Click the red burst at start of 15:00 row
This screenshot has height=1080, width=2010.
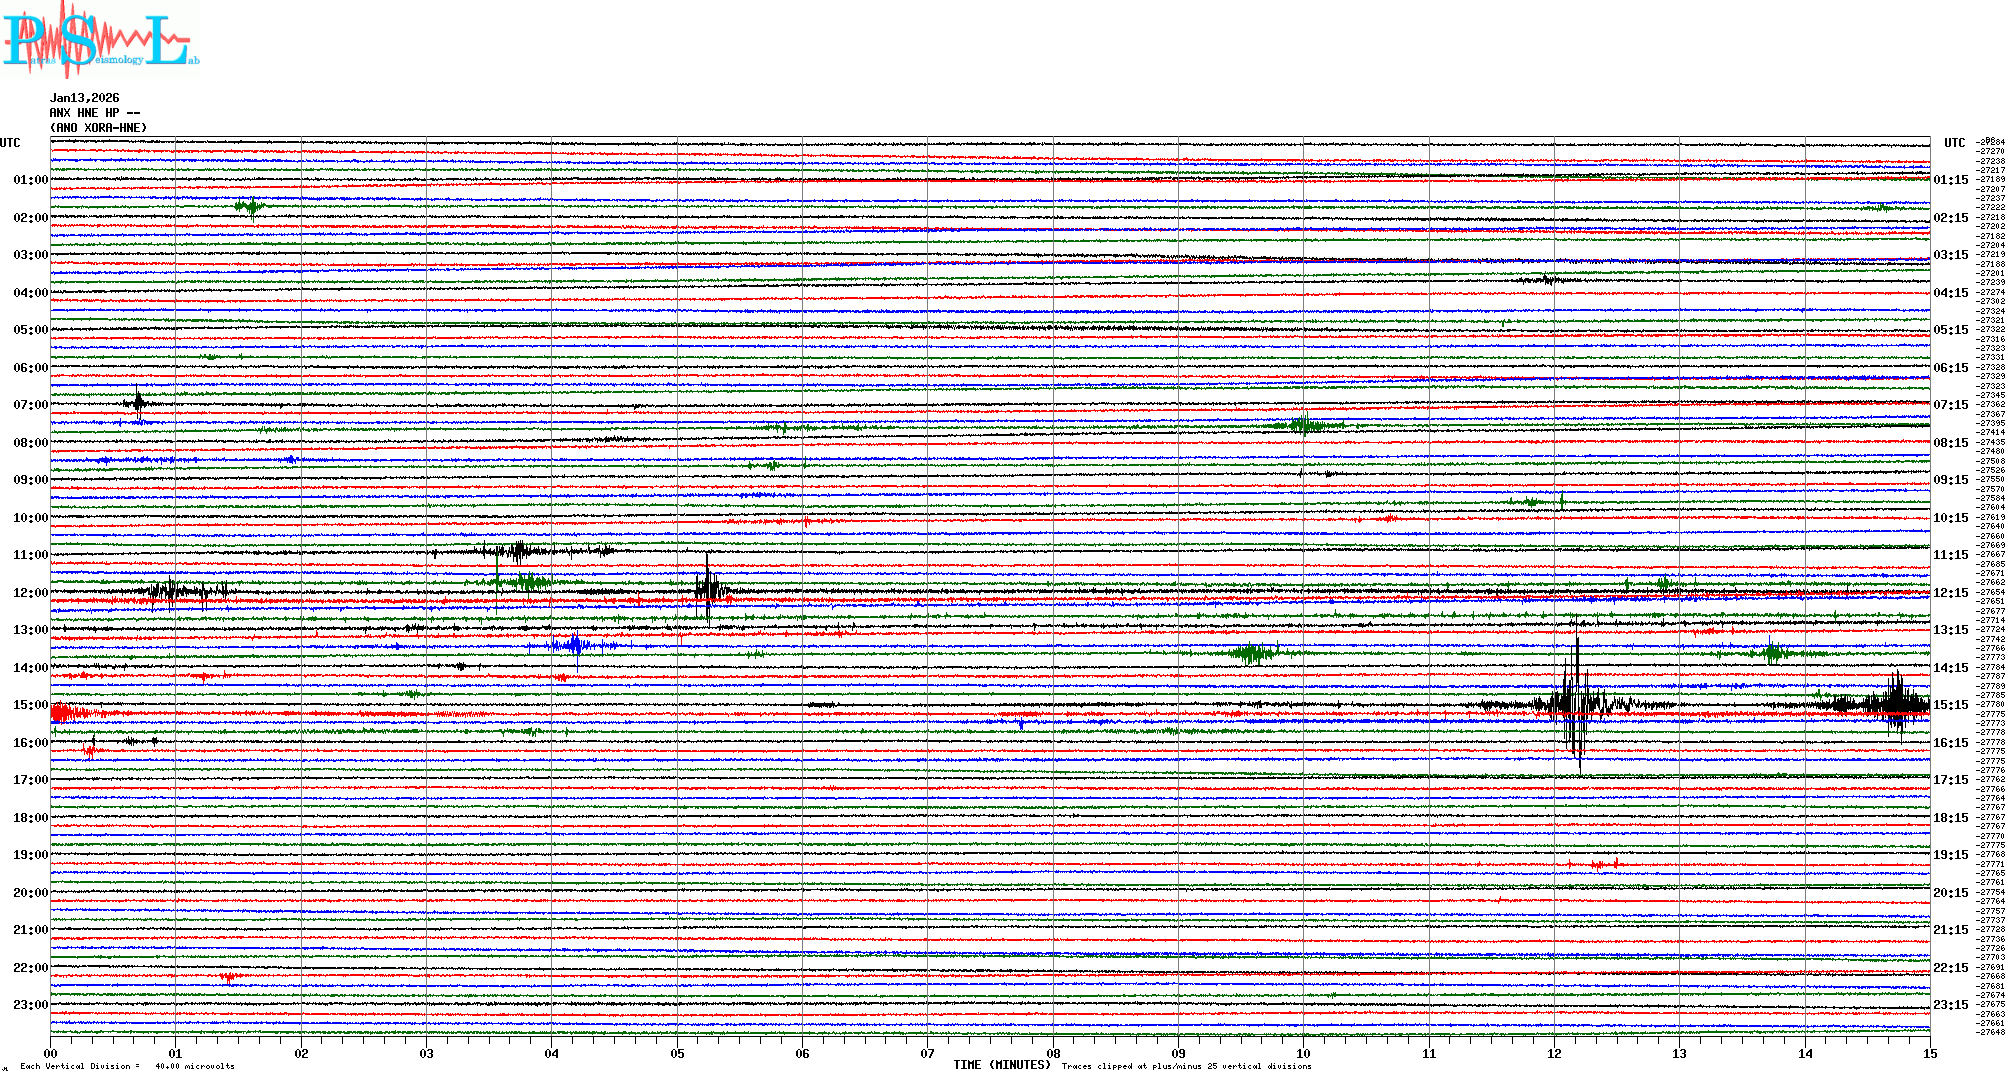[x=62, y=713]
